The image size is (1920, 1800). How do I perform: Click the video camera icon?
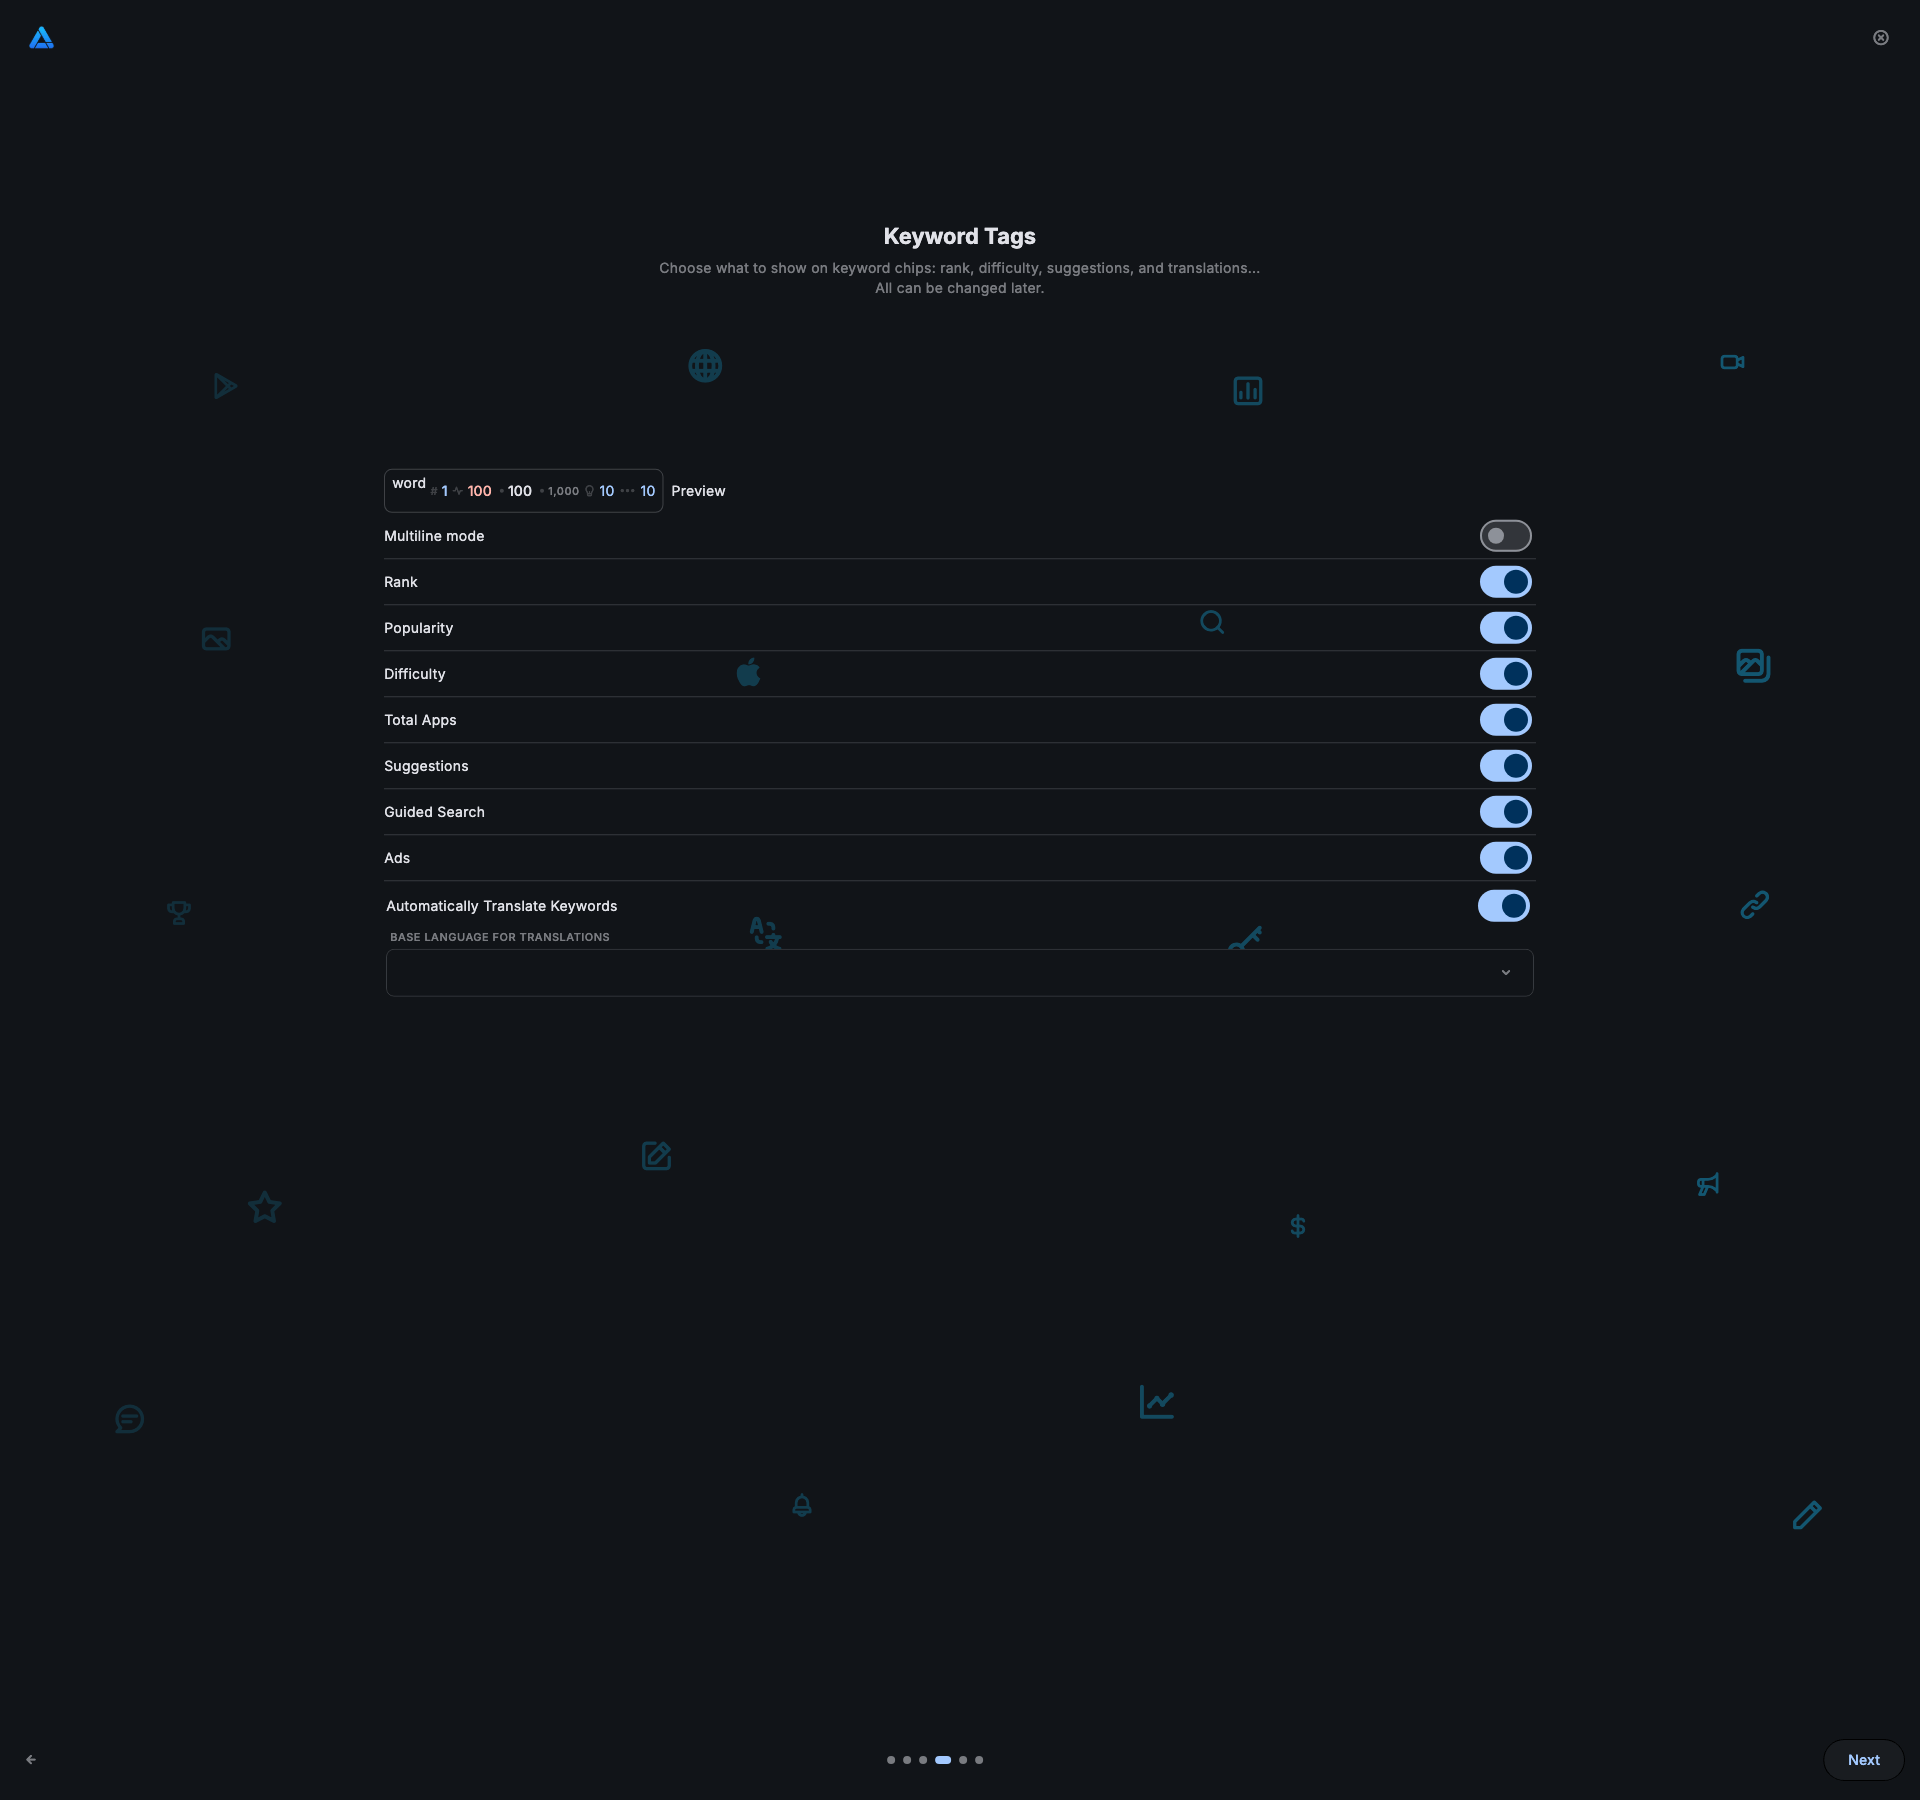(x=1732, y=362)
